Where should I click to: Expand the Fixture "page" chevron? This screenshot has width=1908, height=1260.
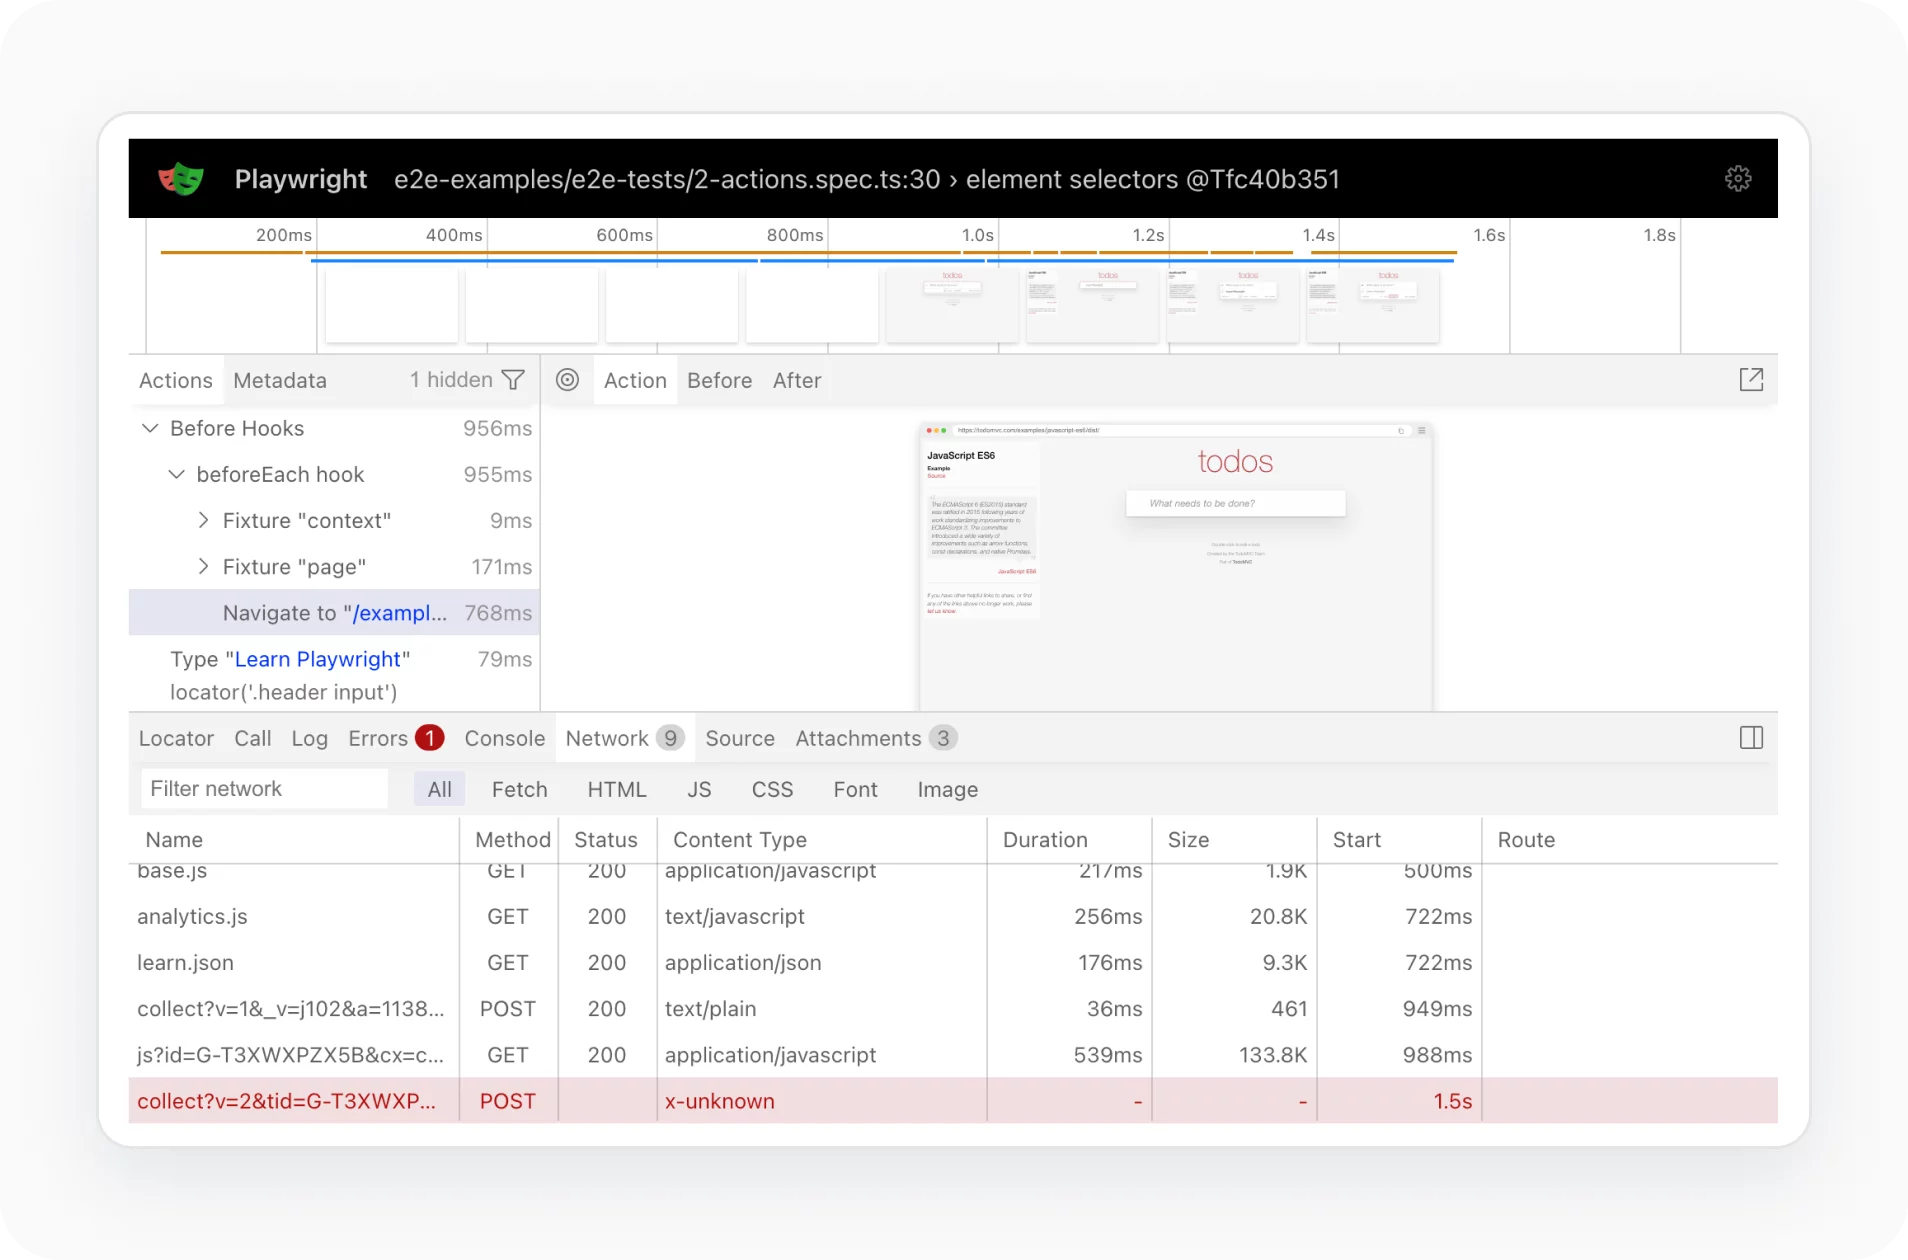(x=203, y=566)
